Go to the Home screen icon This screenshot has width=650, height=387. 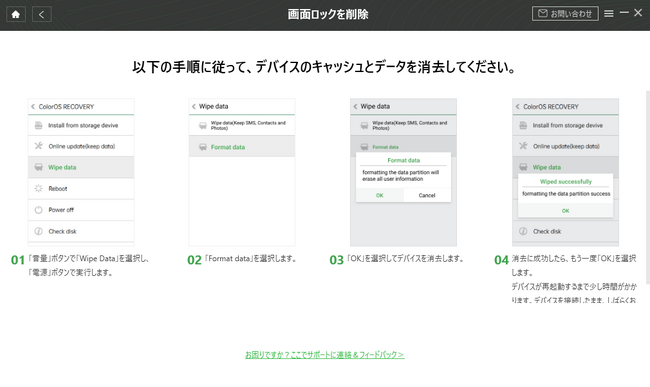[x=16, y=15]
